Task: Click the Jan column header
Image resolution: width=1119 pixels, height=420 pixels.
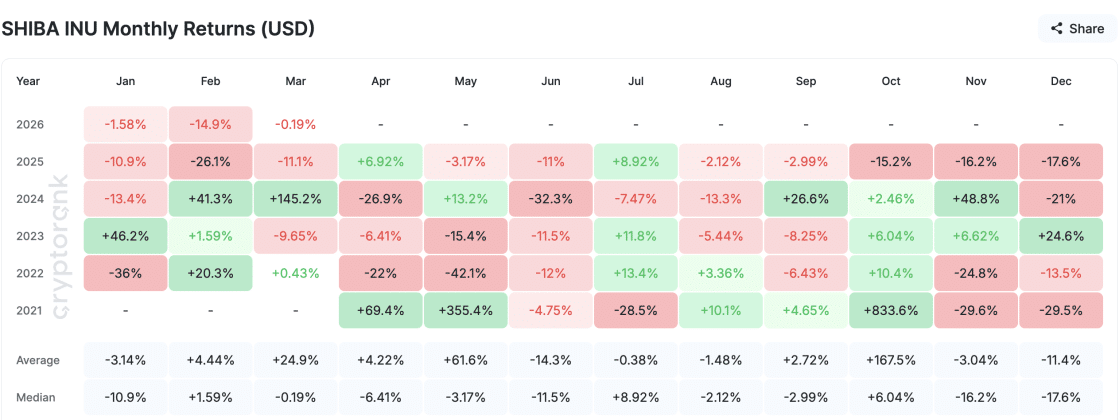Action: pyautogui.click(x=126, y=82)
